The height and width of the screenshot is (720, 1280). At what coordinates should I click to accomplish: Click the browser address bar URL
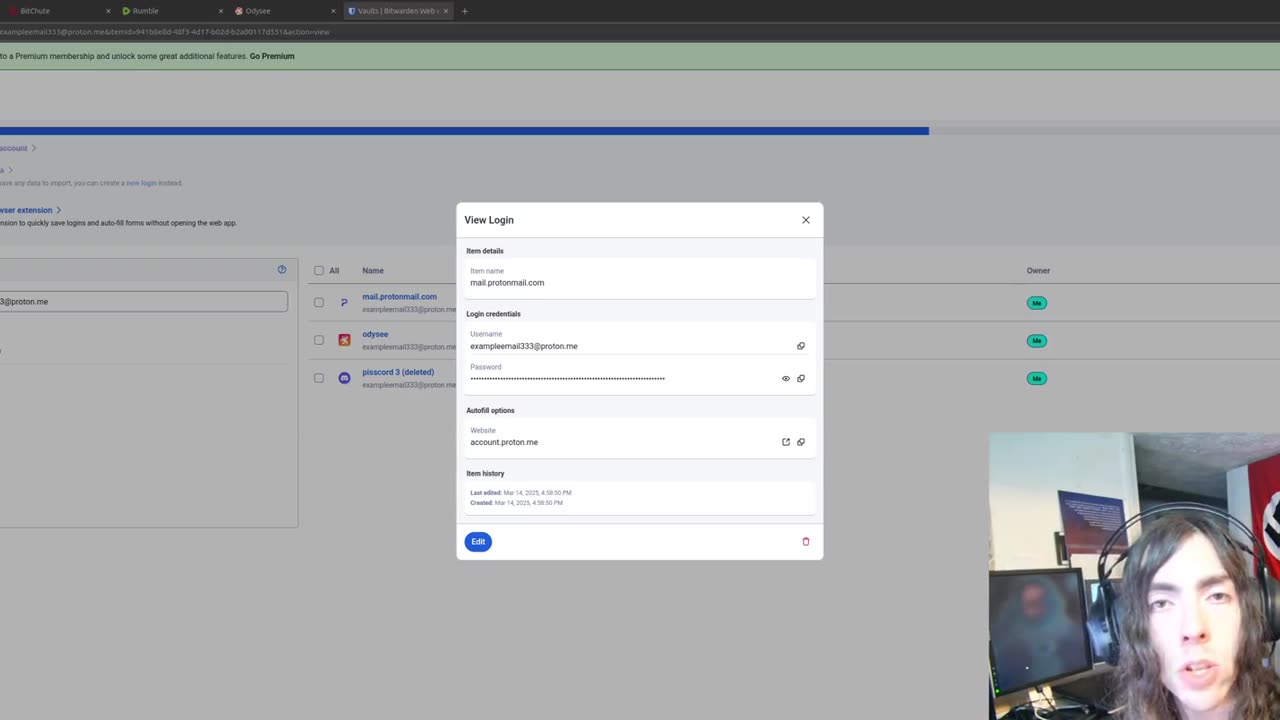165,32
